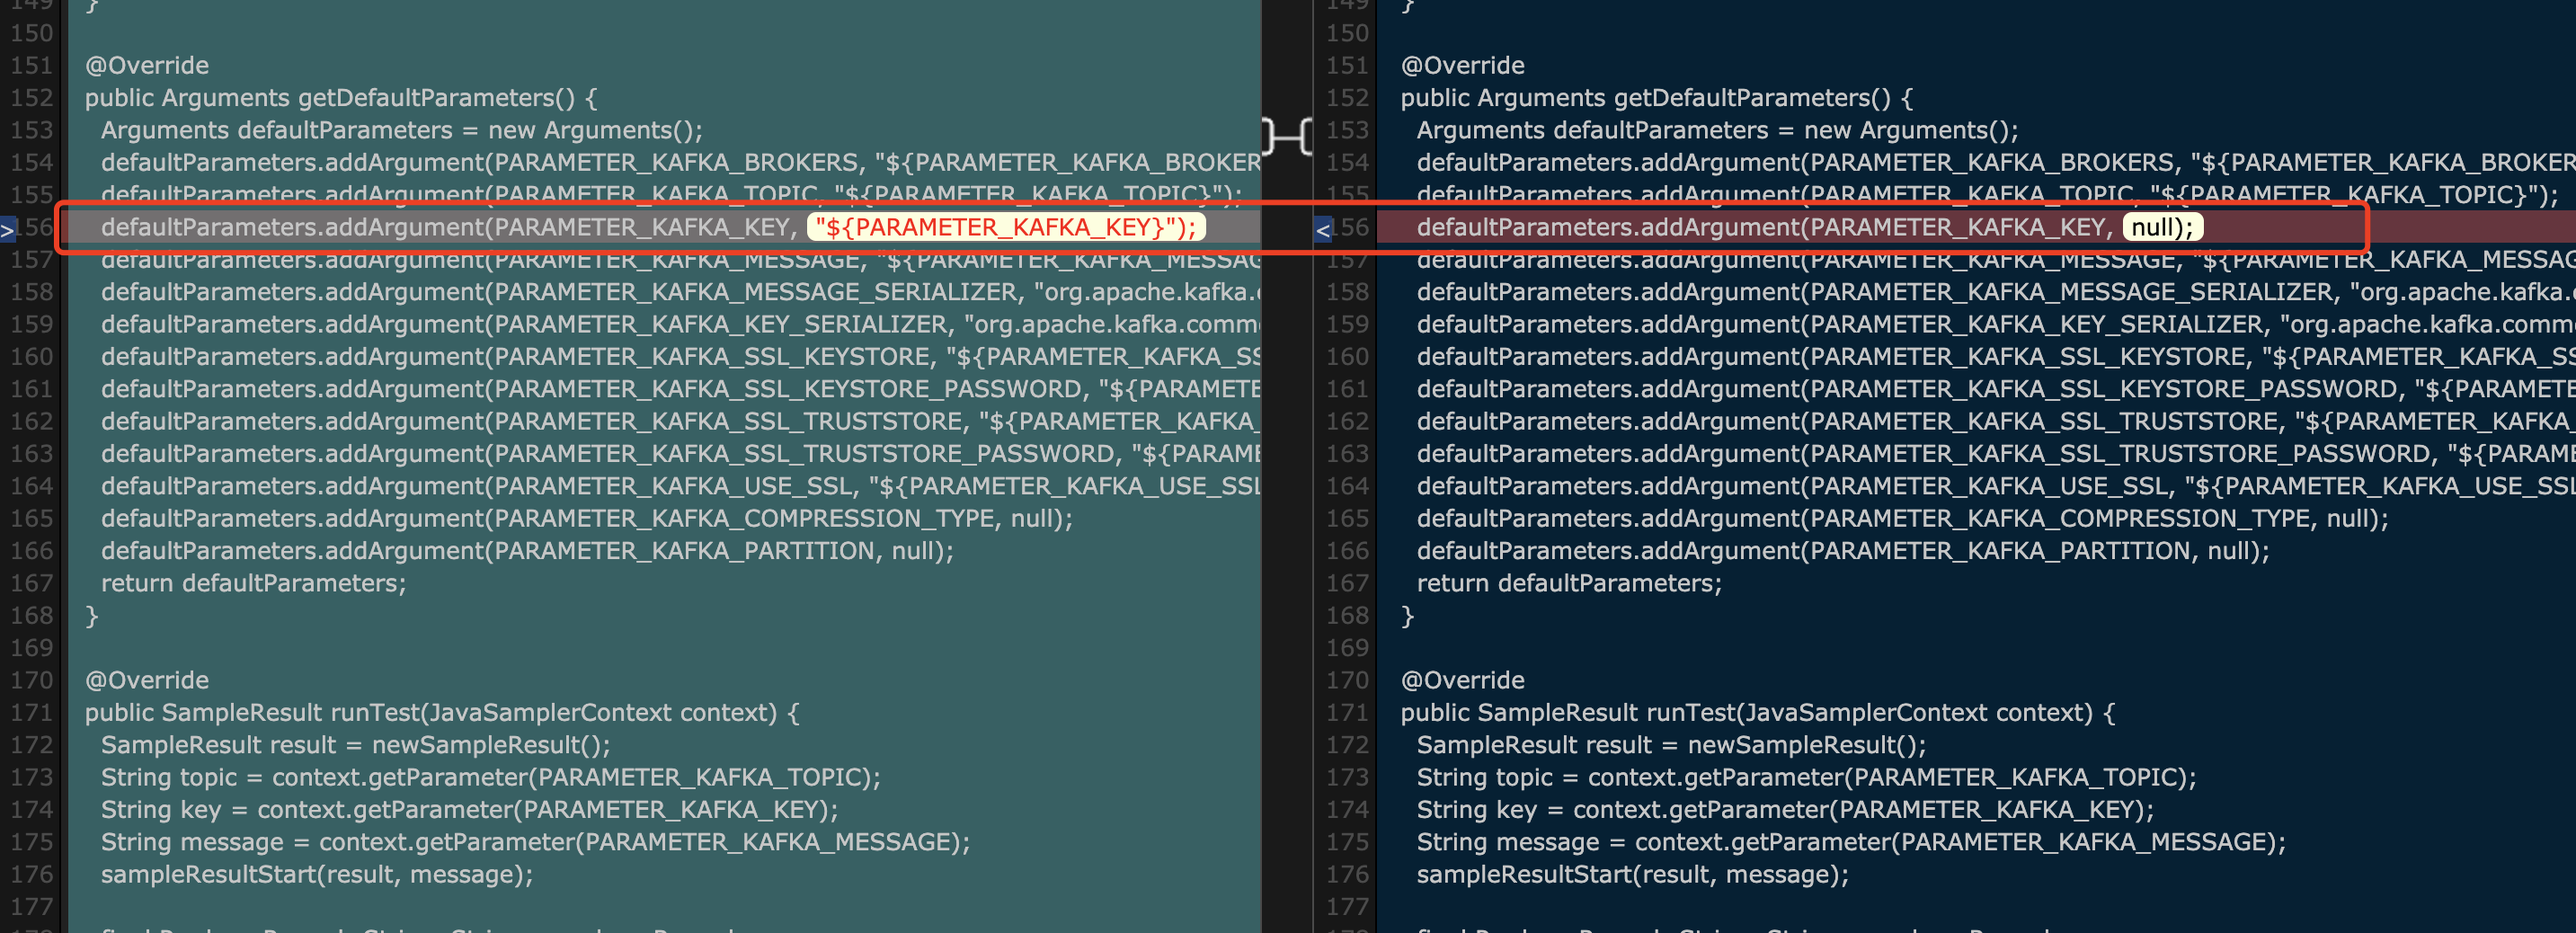Viewport: 2576px width, 933px height.
Task: Click left PARAMETER_KAFKA_PARTITION, null line
Action: pyautogui.click(x=527, y=551)
